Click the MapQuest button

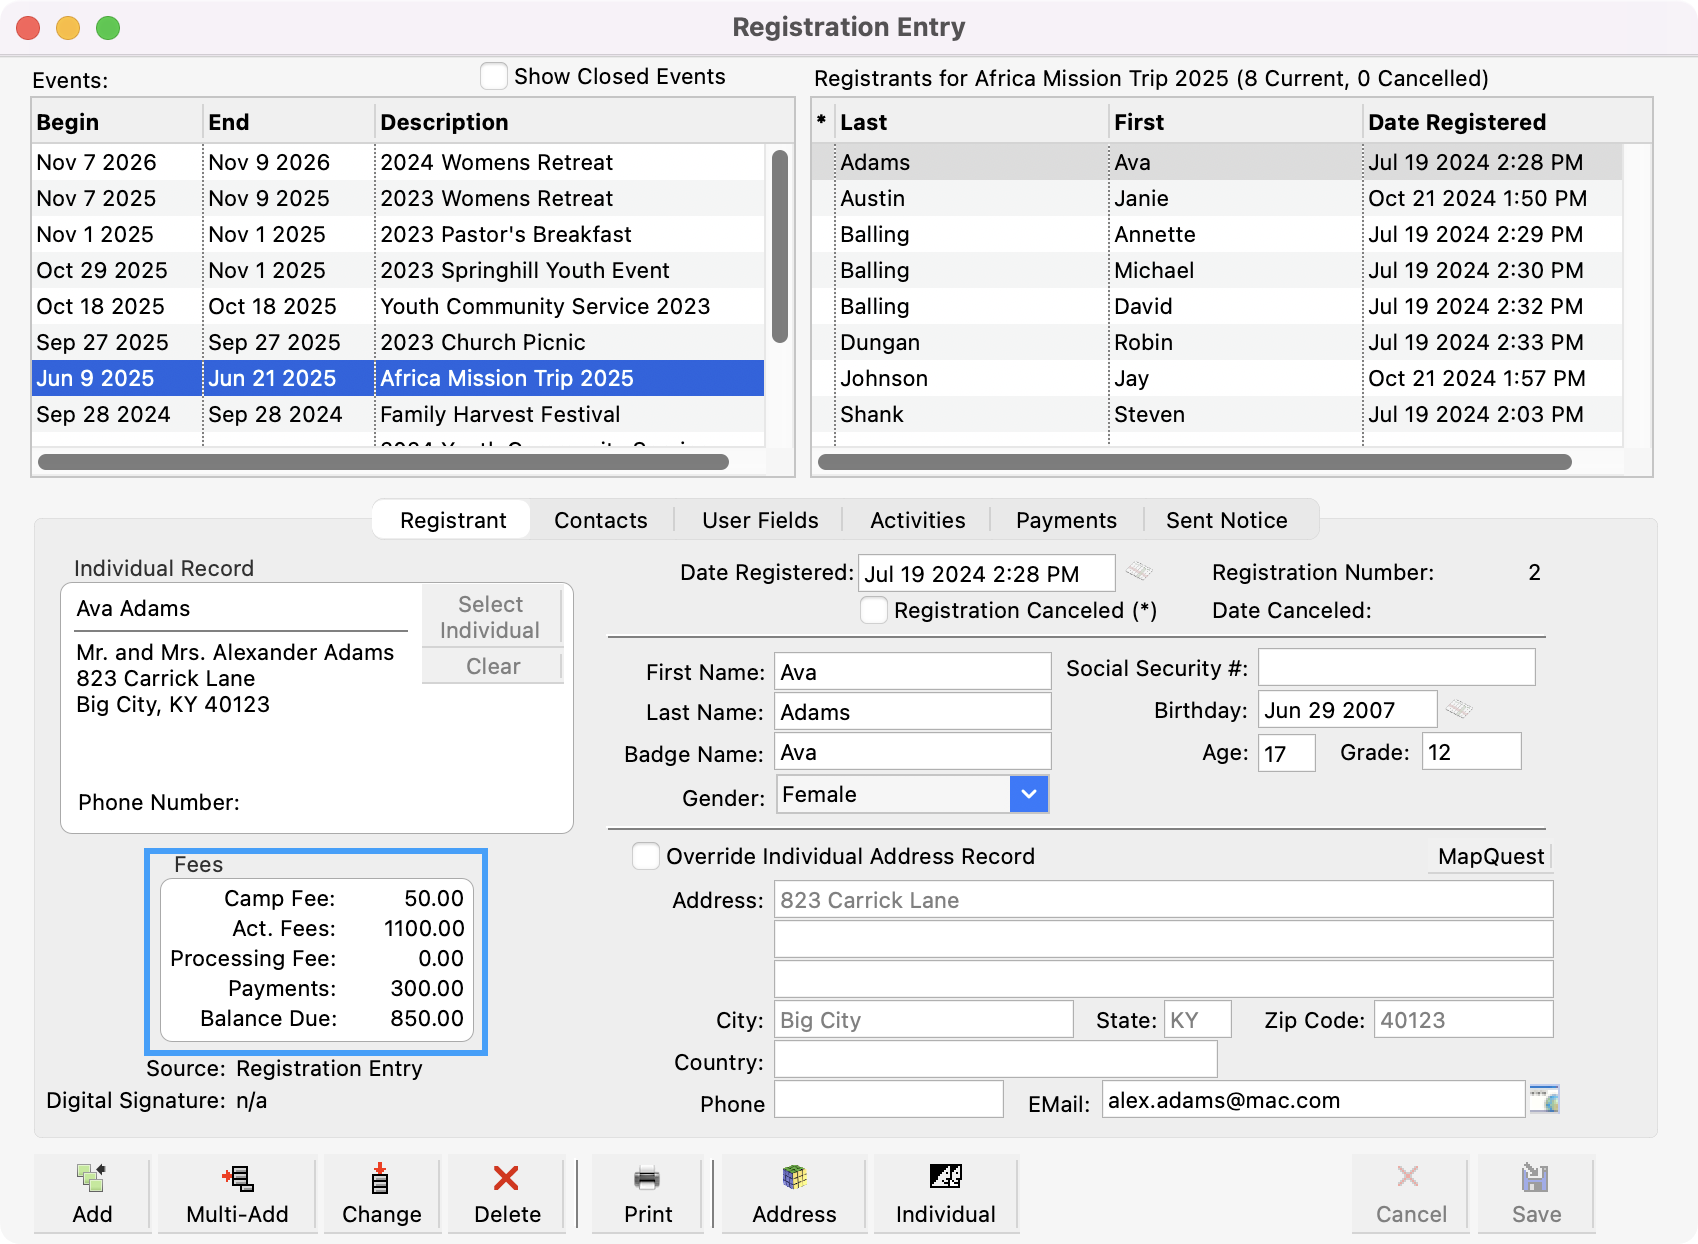1490,856
